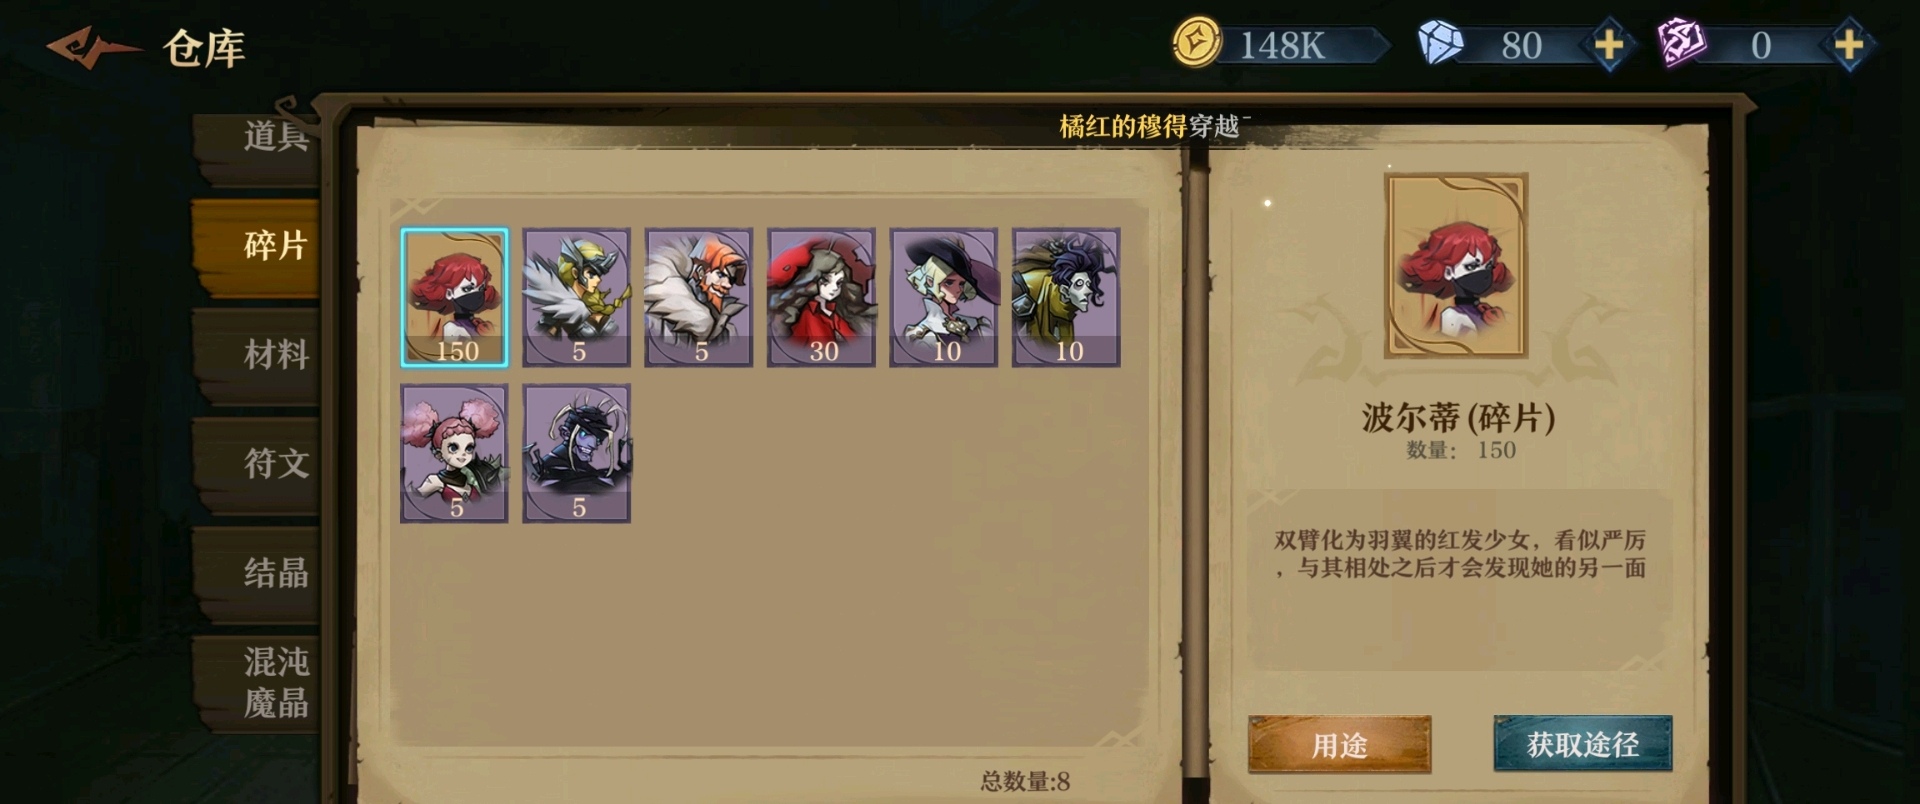Select the red-hooded girl fragment with 30

coord(821,297)
